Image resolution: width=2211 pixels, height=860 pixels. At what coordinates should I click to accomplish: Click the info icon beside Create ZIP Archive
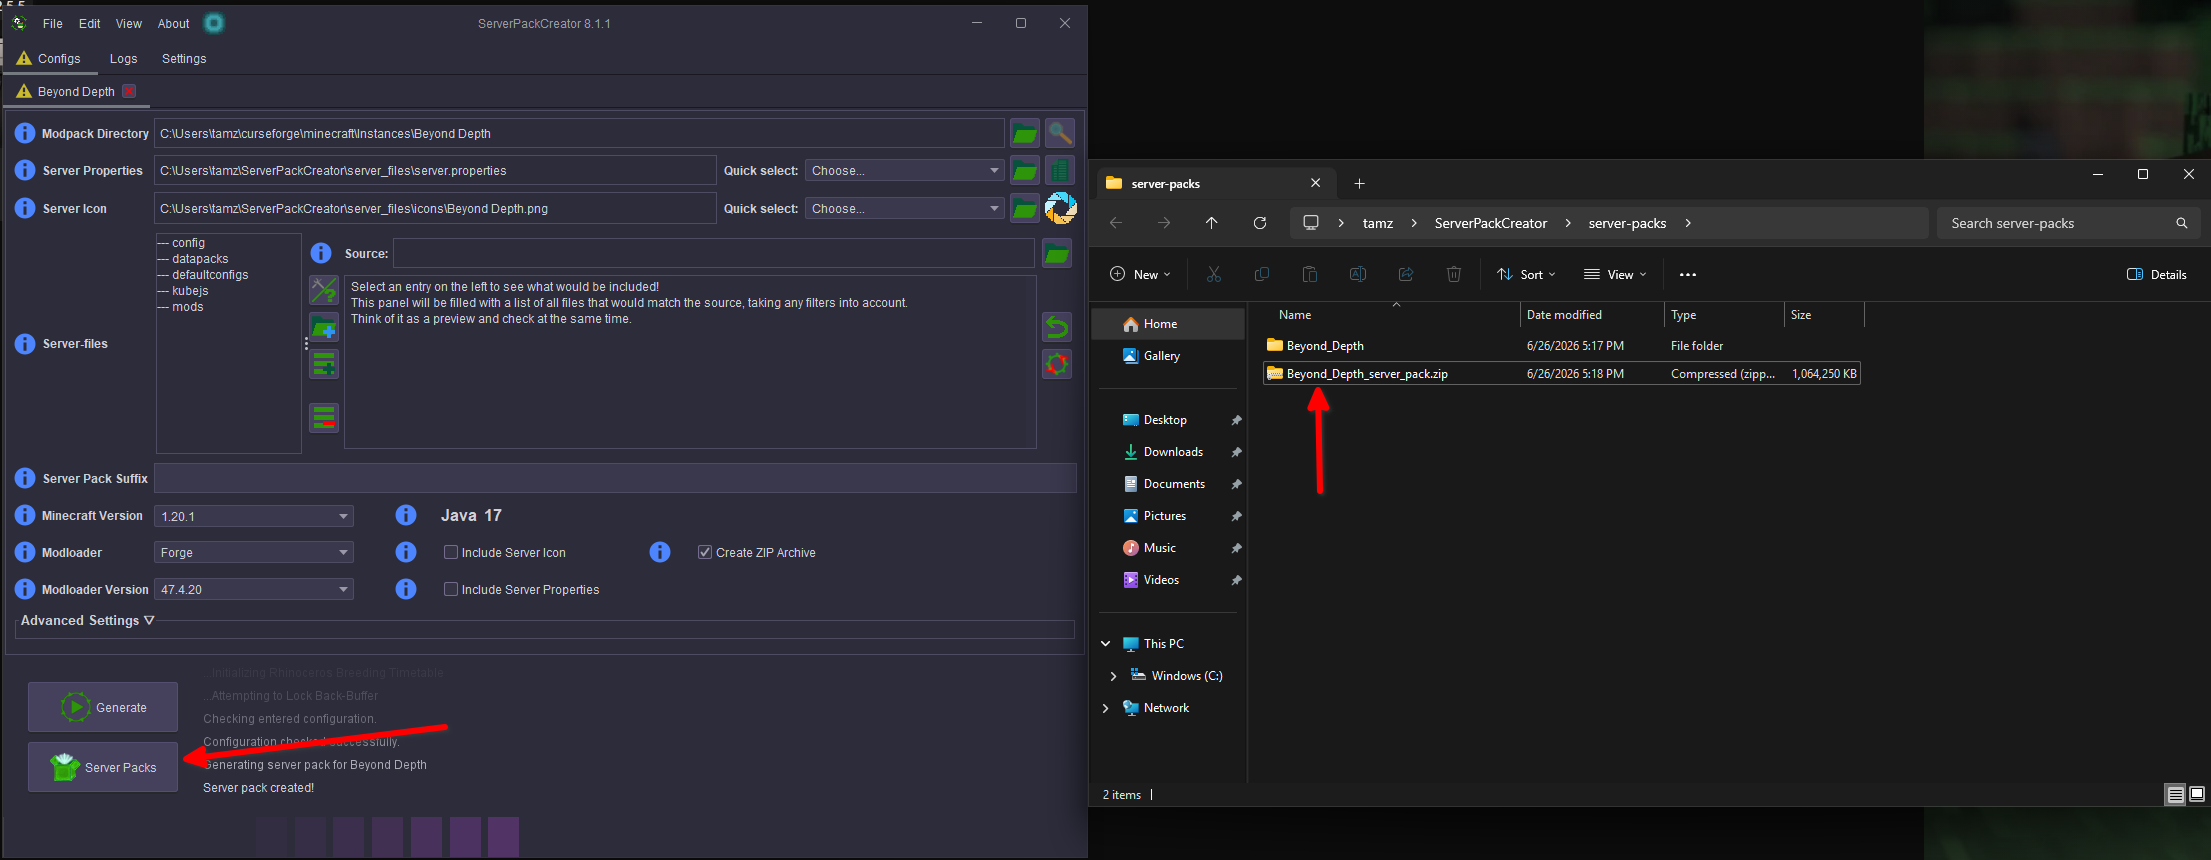click(x=660, y=552)
